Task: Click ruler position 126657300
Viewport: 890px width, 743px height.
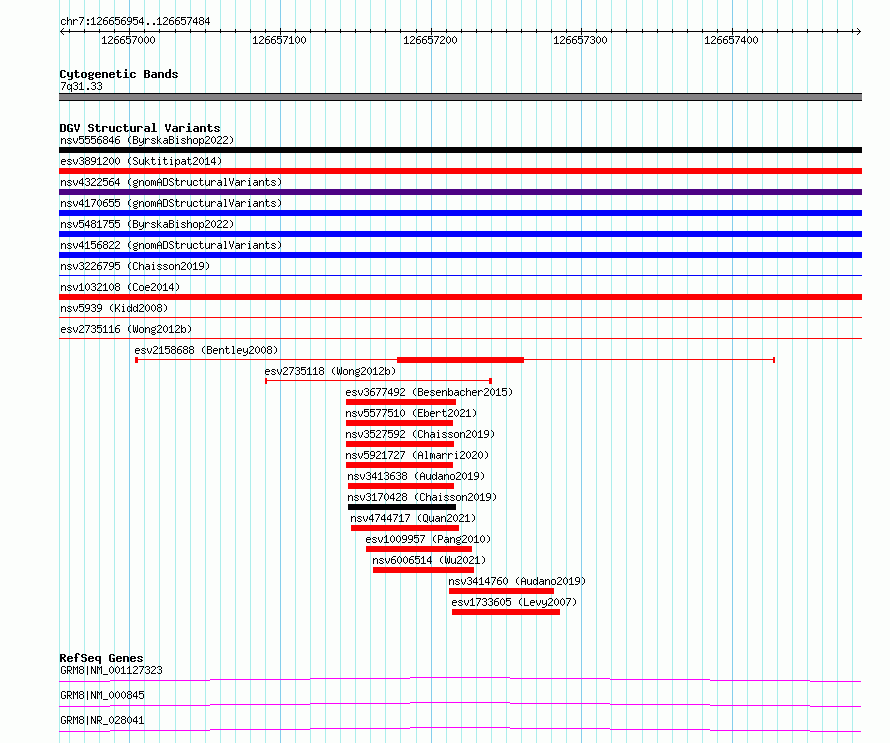Action: tap(580, 40)
